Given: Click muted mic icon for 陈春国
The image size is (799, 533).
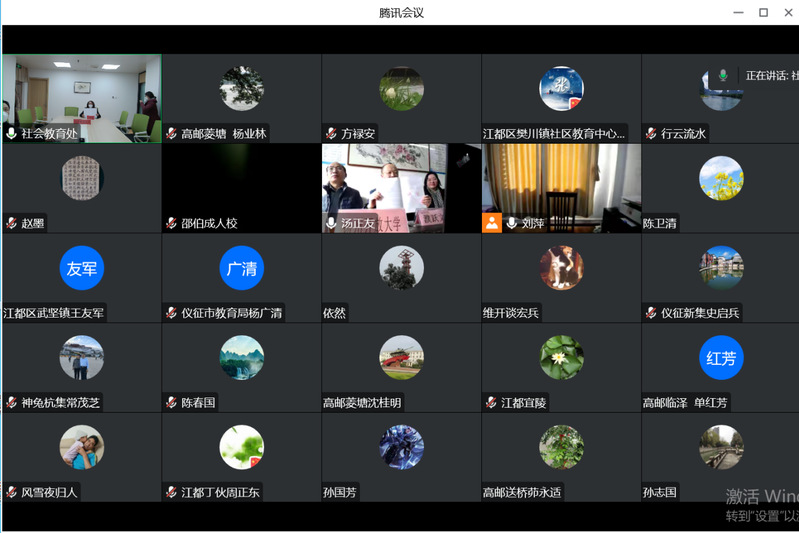Looking at the screenshot, I should point(172,403).
